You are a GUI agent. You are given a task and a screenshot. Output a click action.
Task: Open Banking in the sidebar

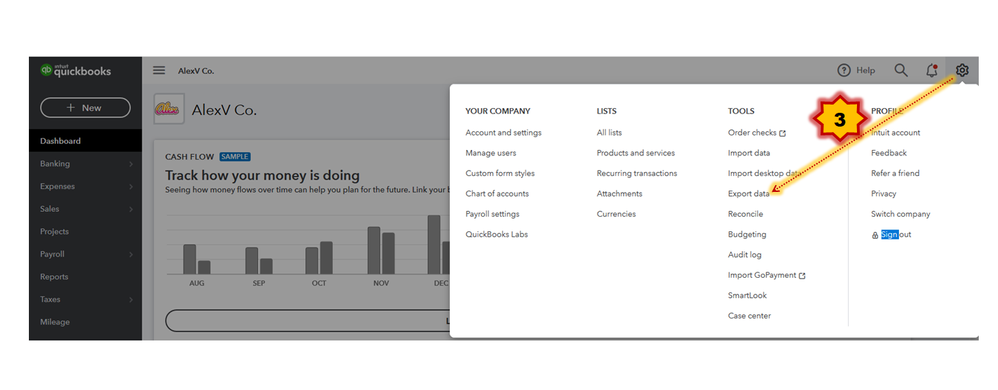[55, 164]
